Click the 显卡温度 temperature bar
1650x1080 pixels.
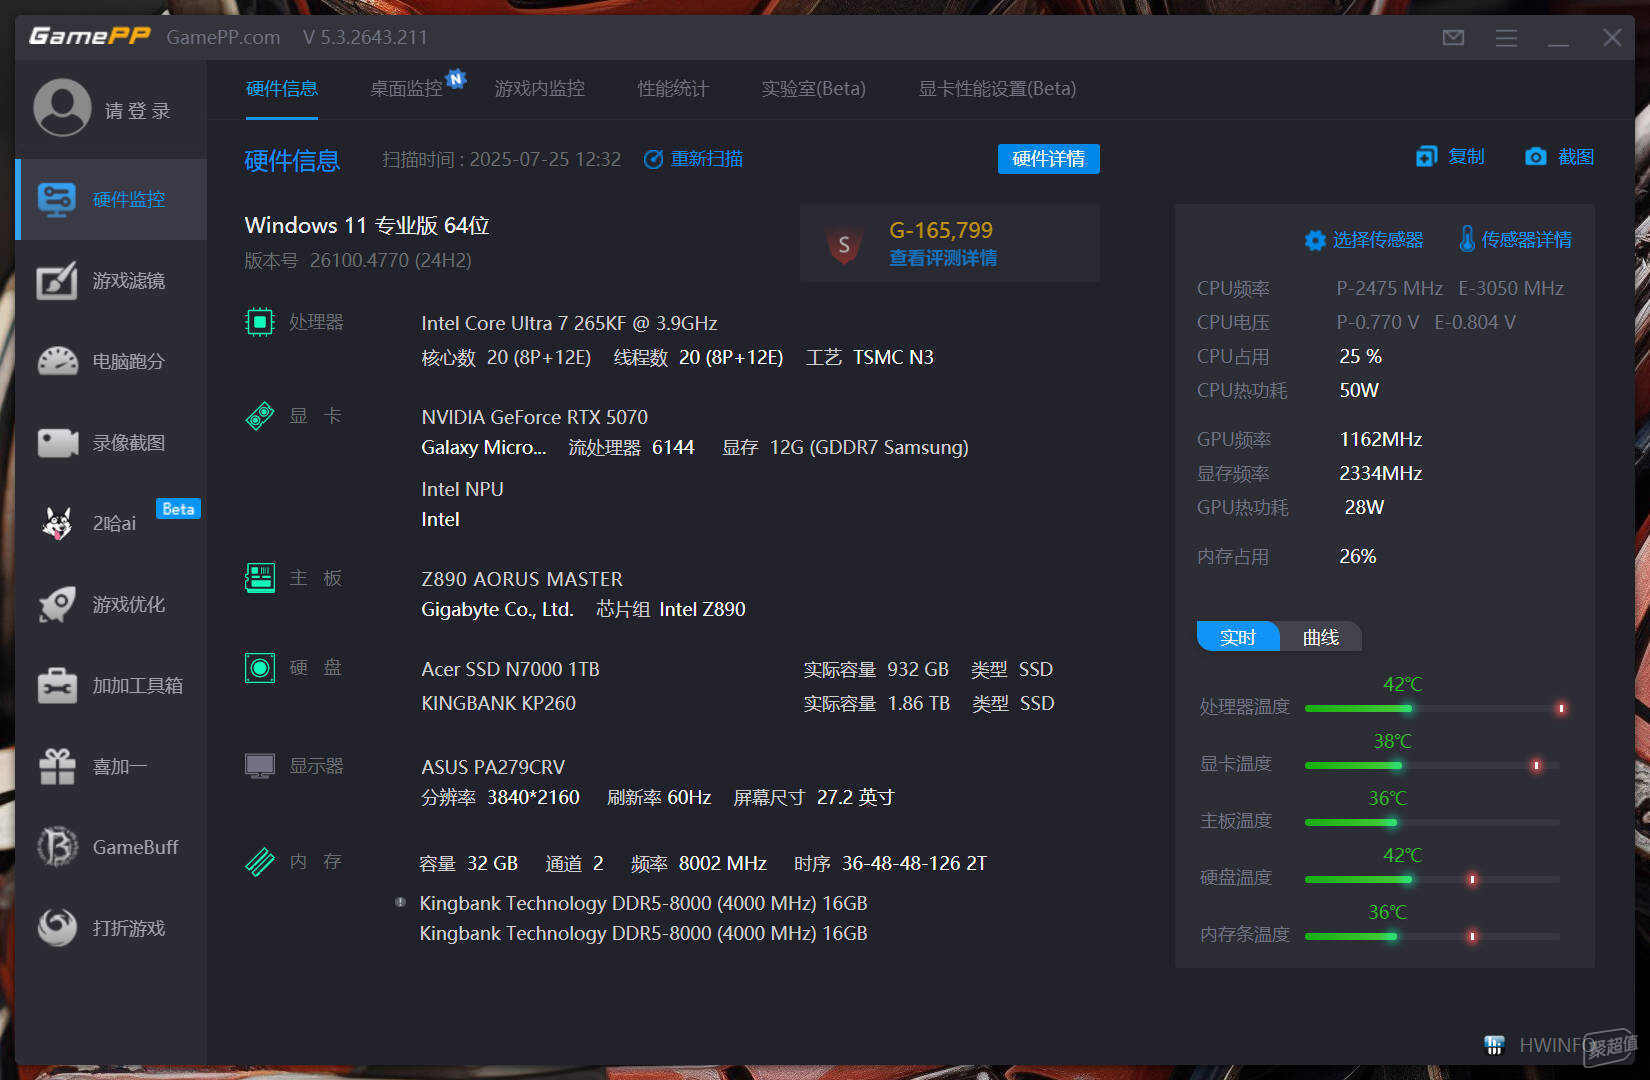point(1432,765)
